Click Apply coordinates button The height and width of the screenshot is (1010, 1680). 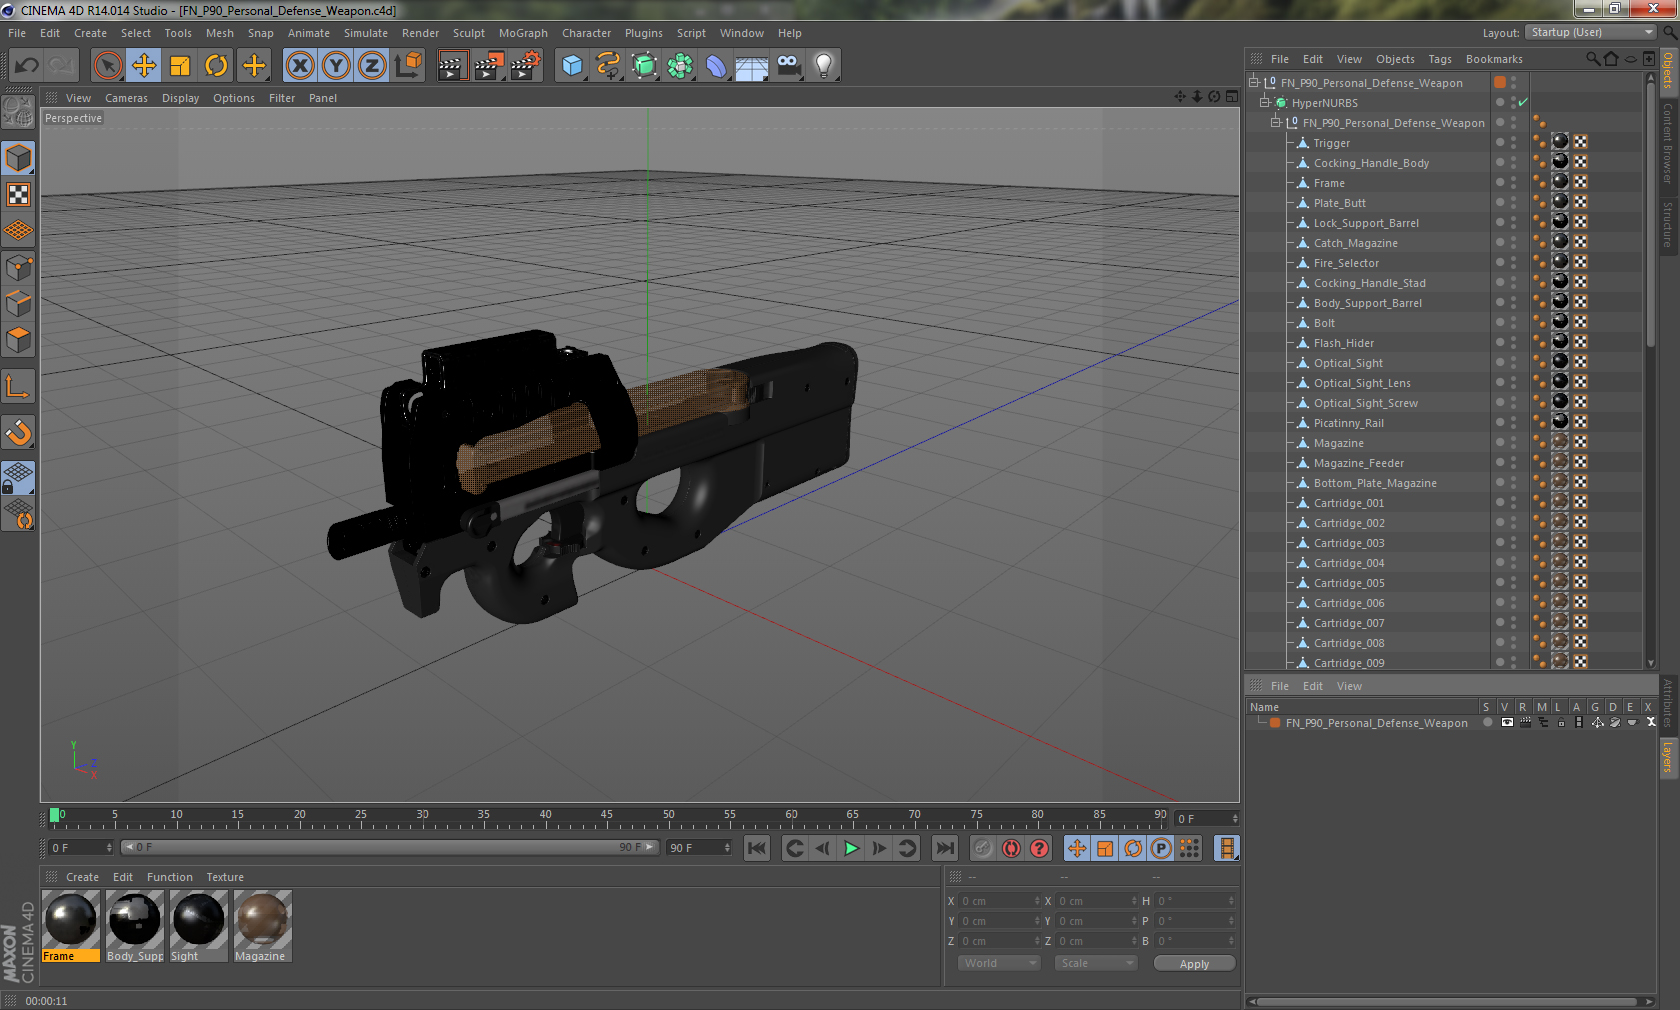click(1194, 964)
